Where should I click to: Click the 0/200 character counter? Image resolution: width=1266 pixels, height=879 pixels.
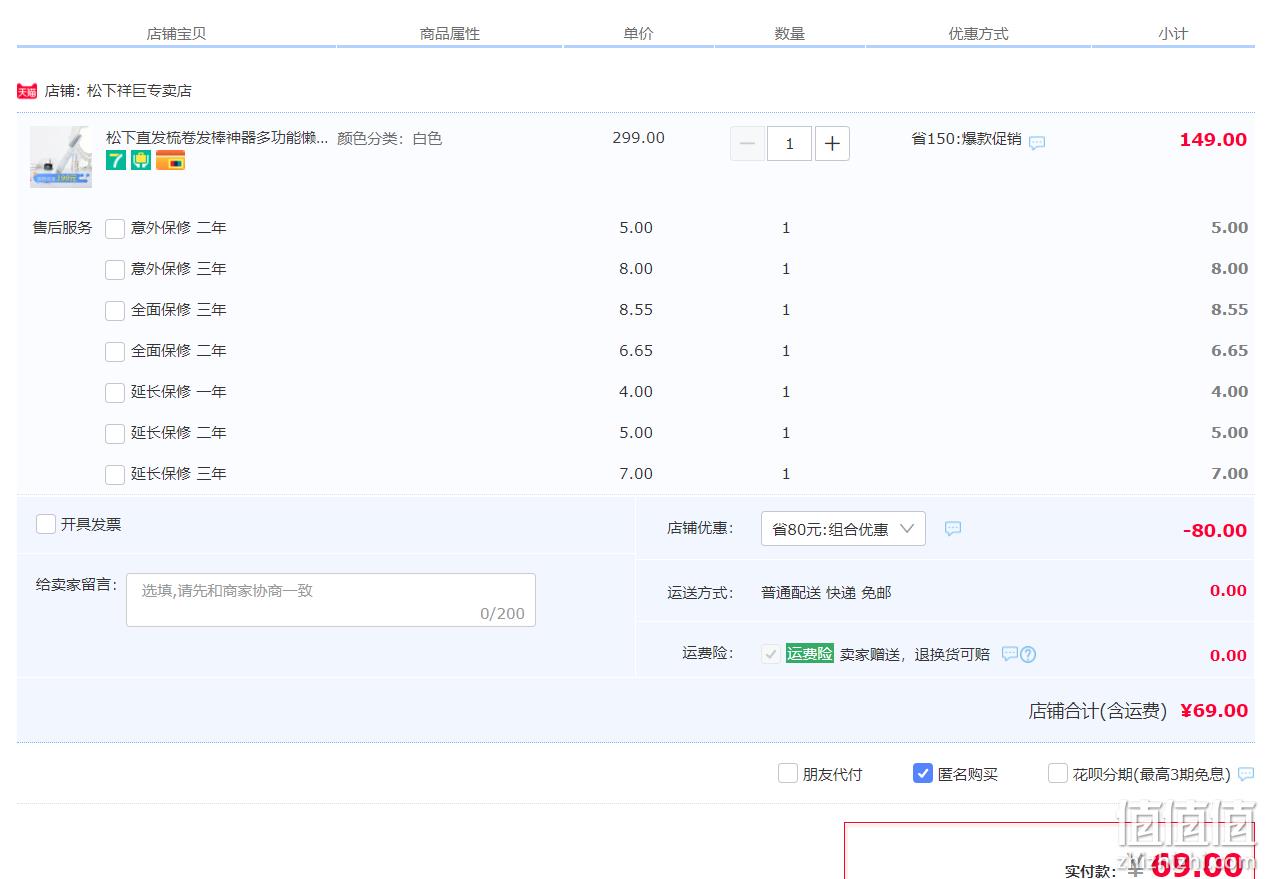pos(502,614)
